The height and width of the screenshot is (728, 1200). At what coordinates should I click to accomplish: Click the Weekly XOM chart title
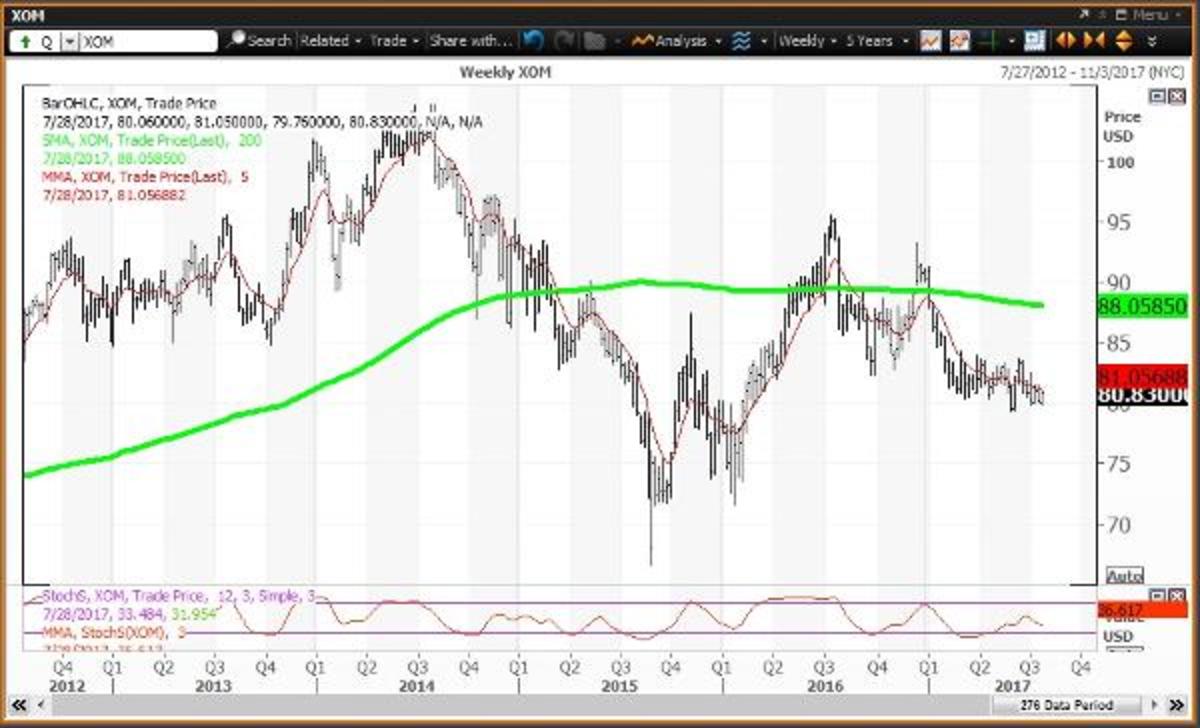point(505,73)
